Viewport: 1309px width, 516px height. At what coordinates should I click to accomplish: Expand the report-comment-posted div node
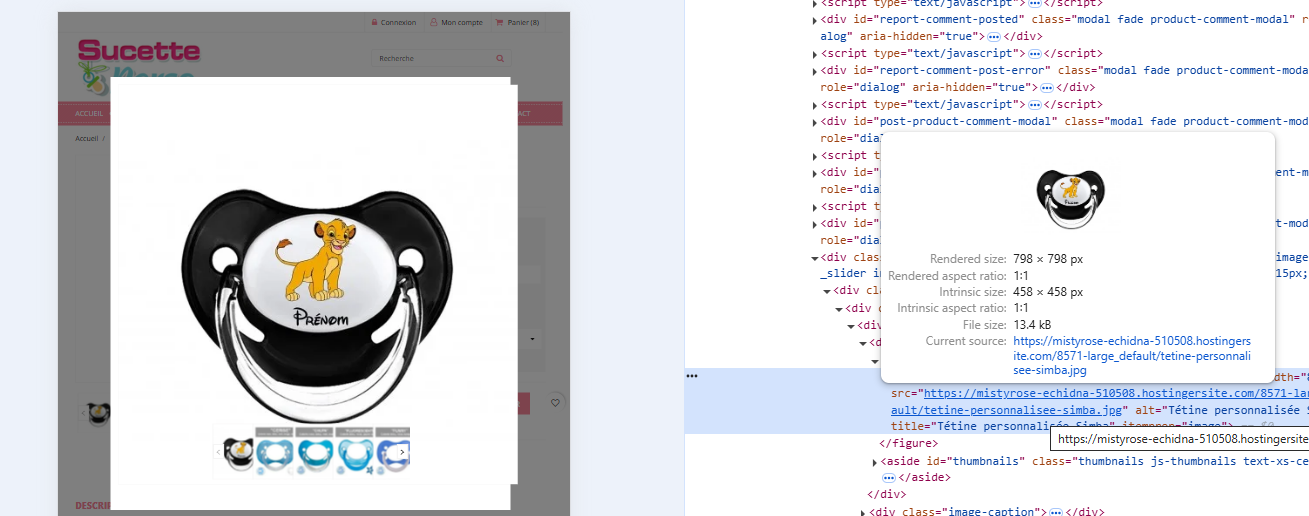[x=814, y=19]
